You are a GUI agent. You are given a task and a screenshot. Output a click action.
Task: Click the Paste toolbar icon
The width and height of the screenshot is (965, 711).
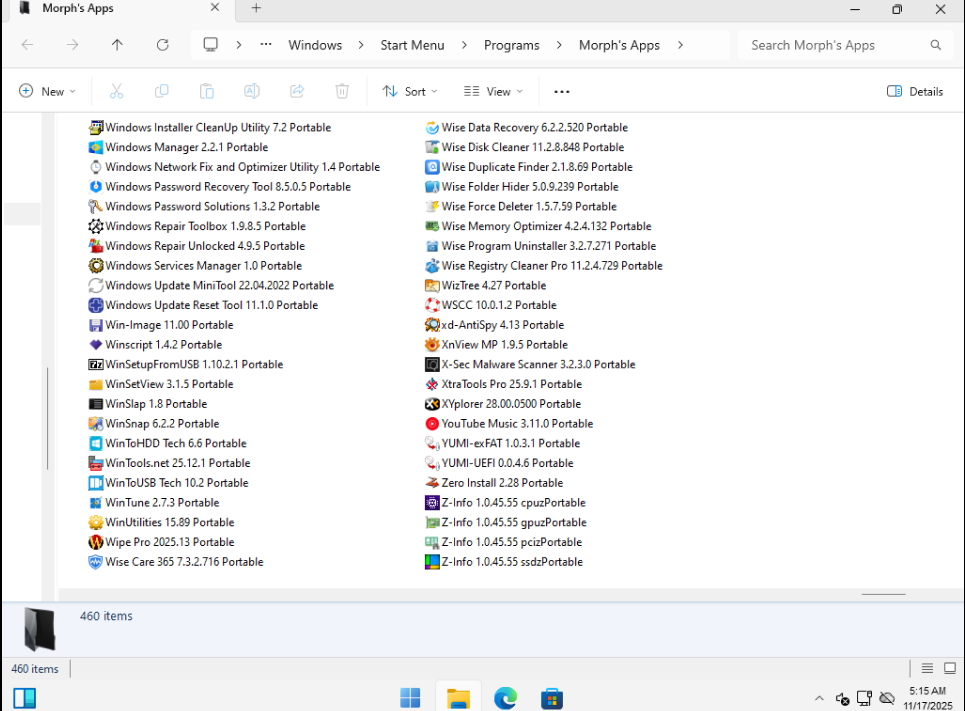coord(207,91)
